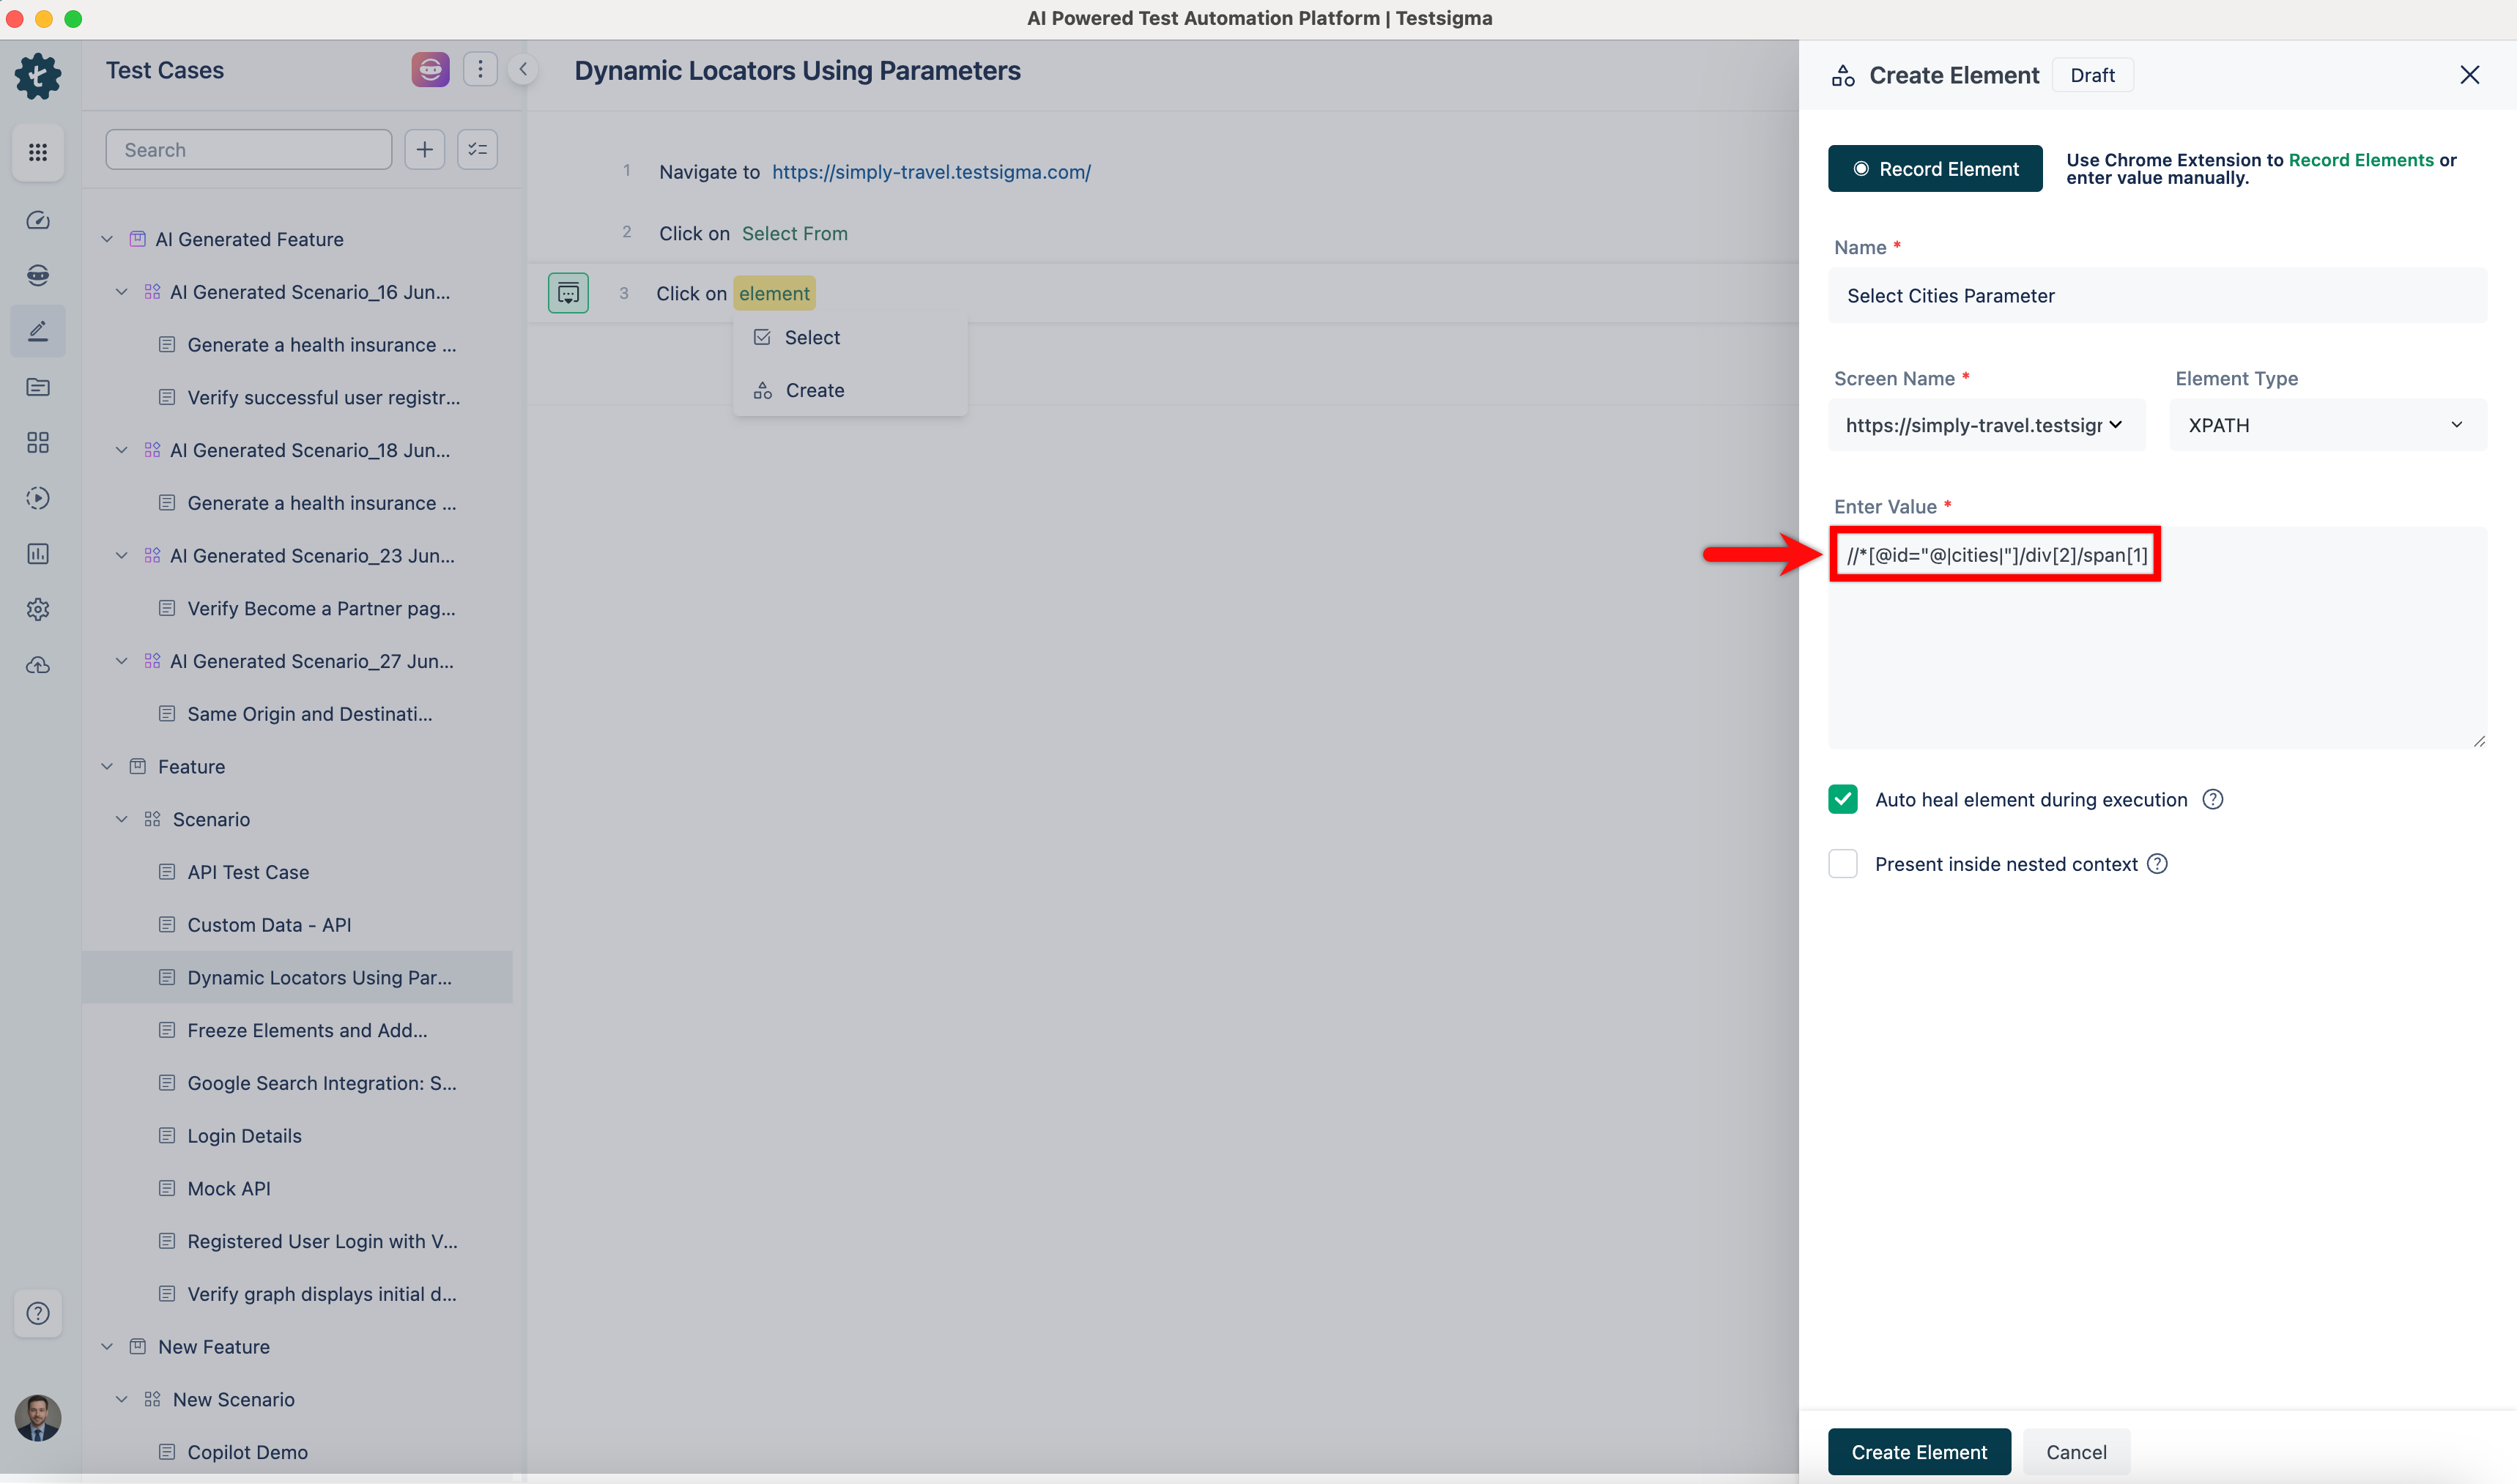
Task: Open the Element Type XPATH dropdown
Action: pos(2326,424)
